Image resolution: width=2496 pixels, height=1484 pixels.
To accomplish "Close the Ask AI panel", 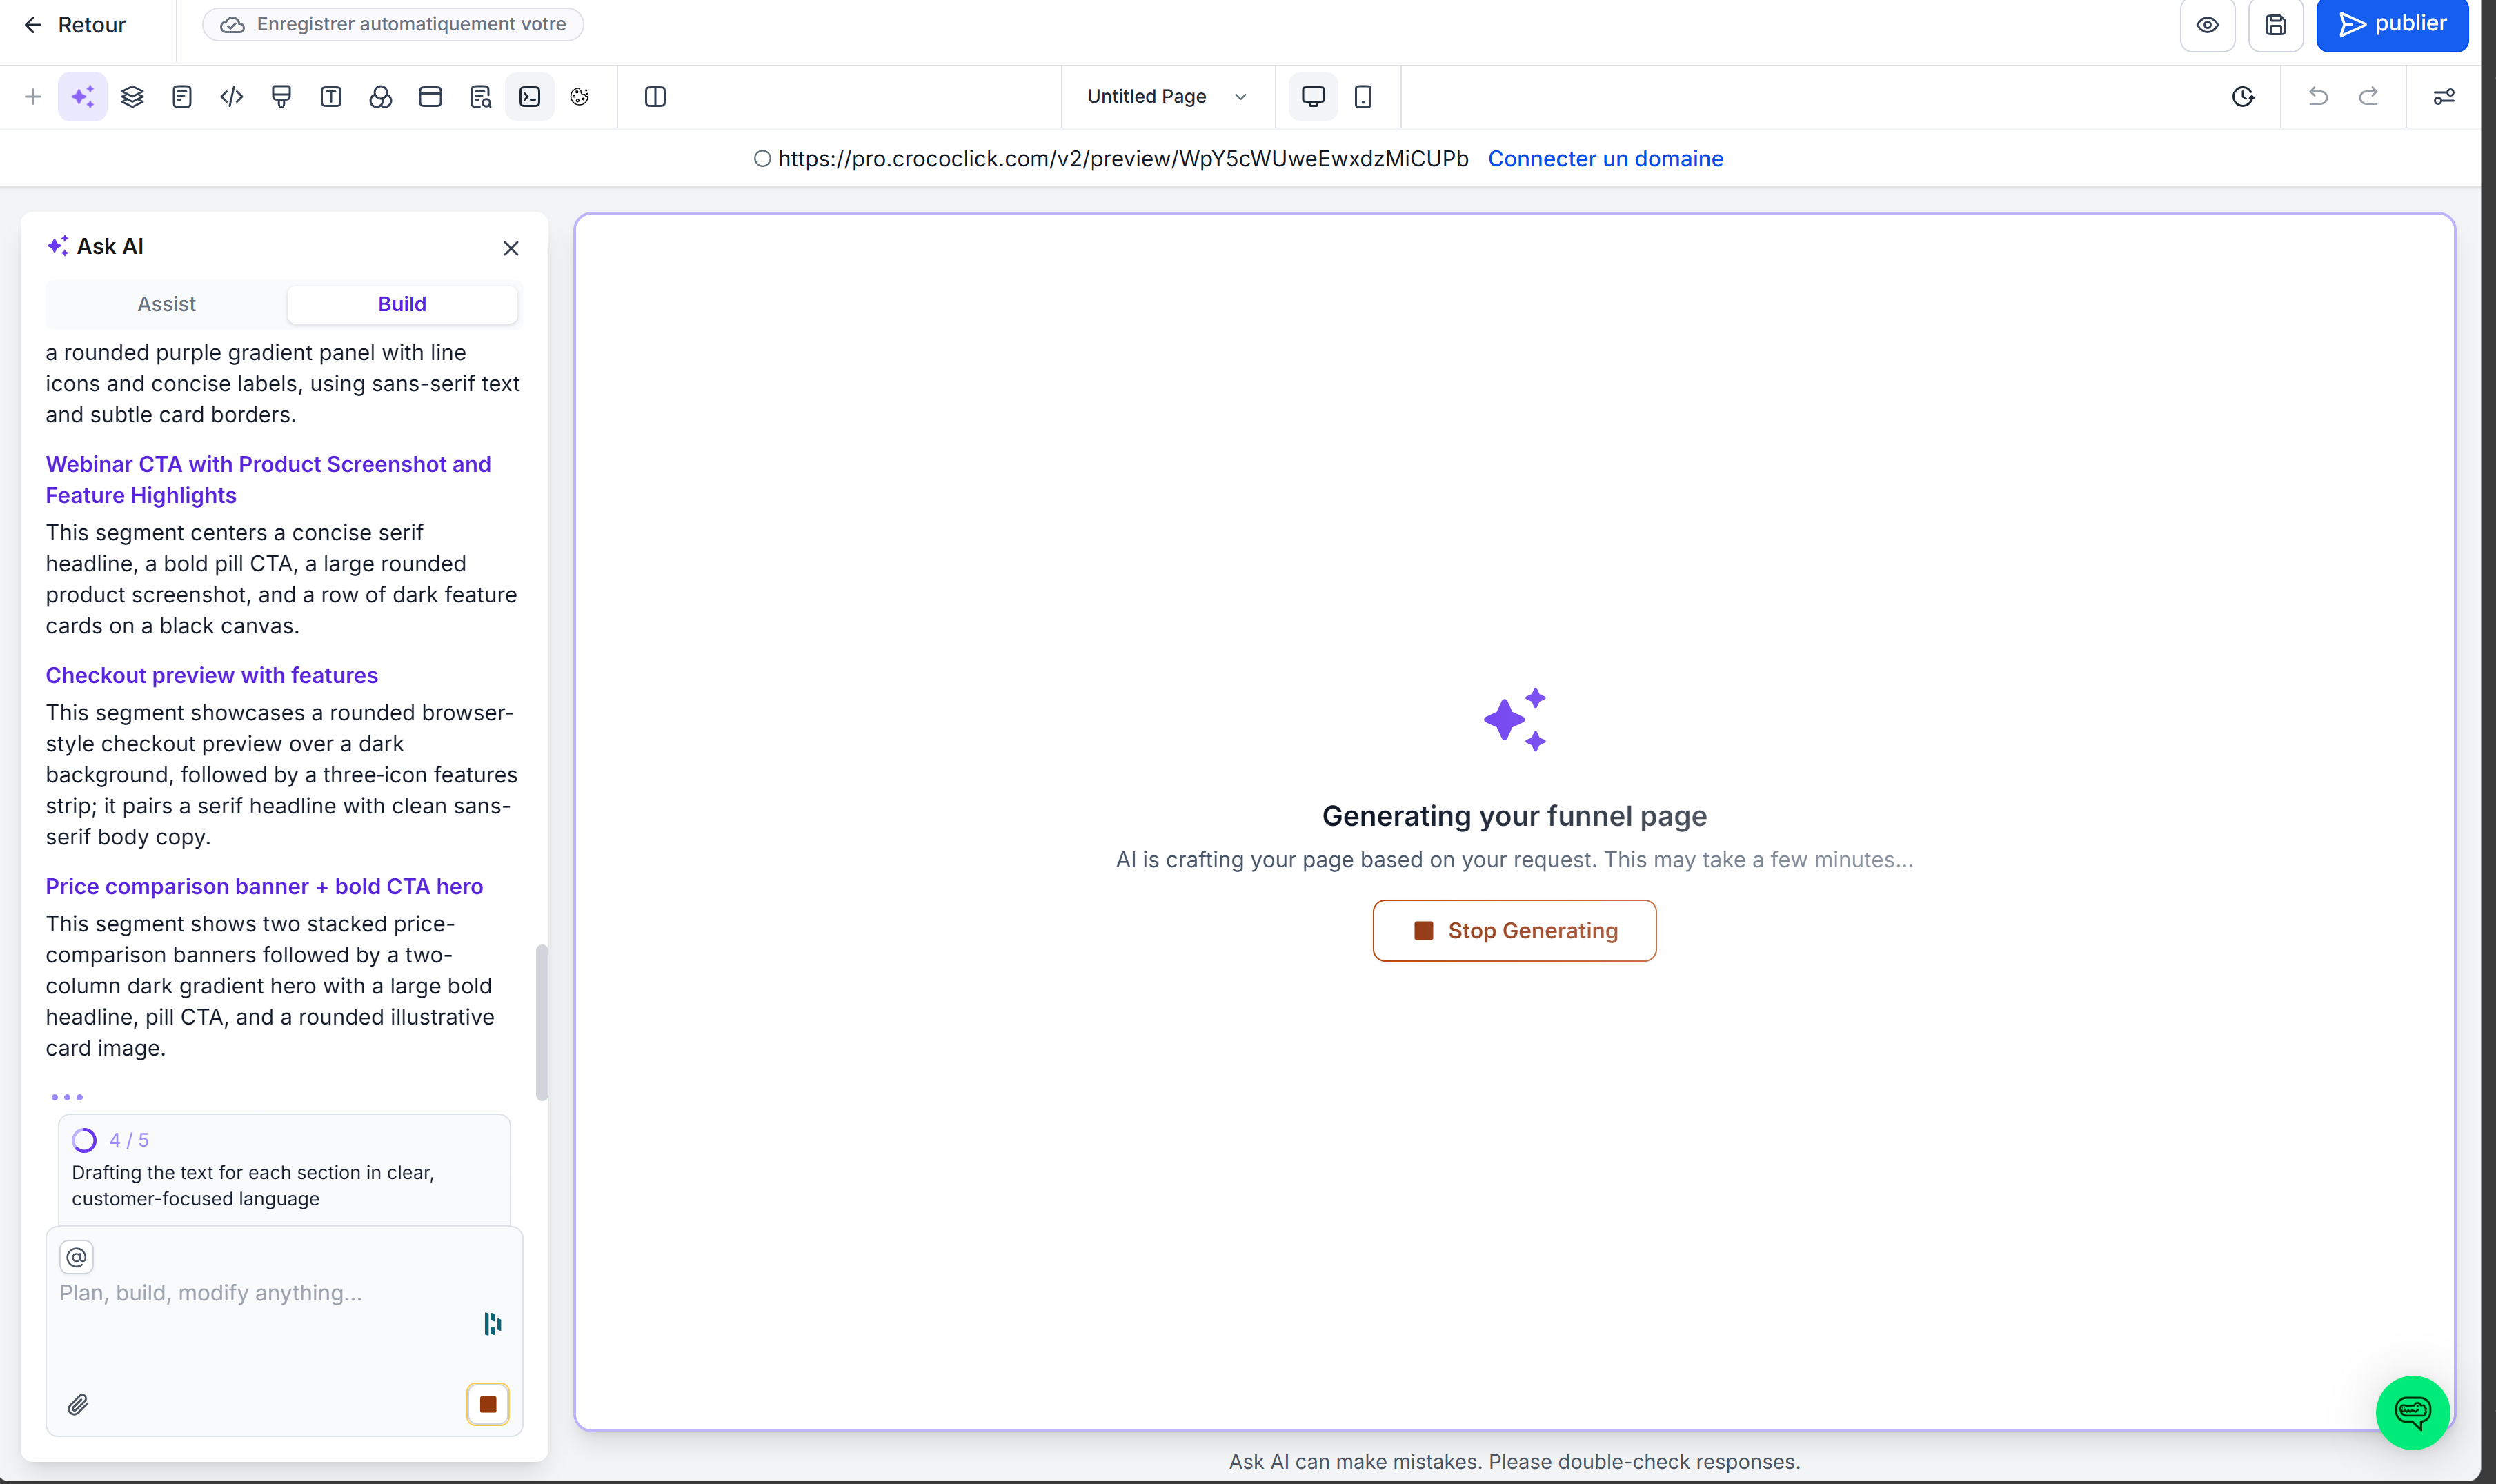I will (511, 248).
